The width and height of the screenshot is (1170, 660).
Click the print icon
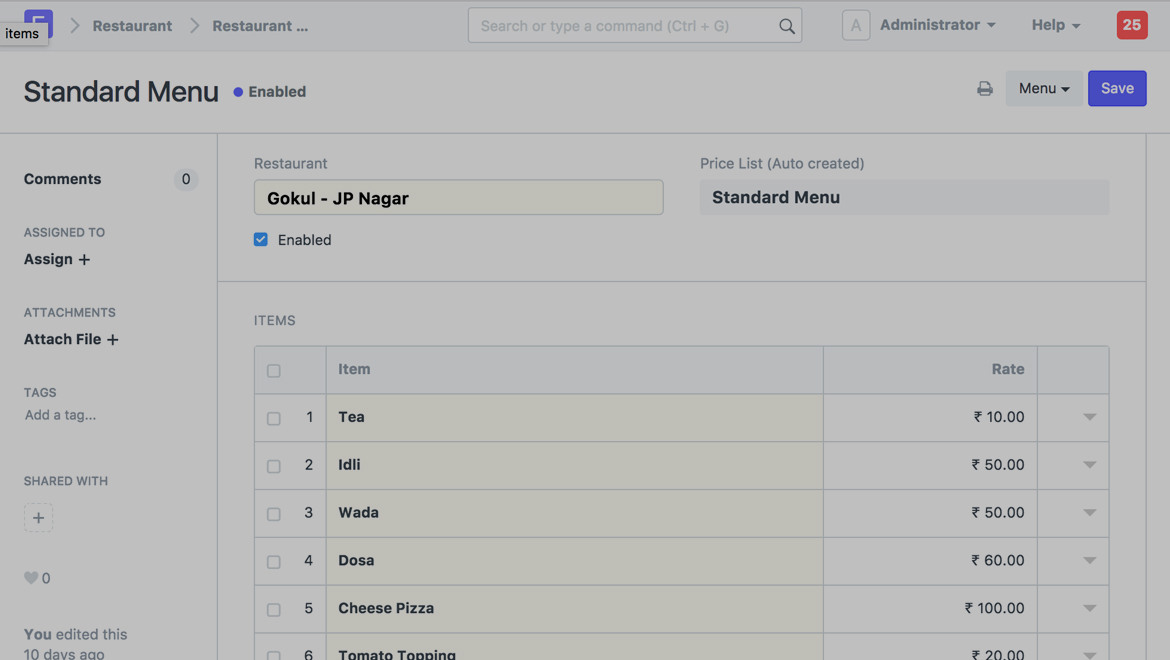click(x=985, y=89)
